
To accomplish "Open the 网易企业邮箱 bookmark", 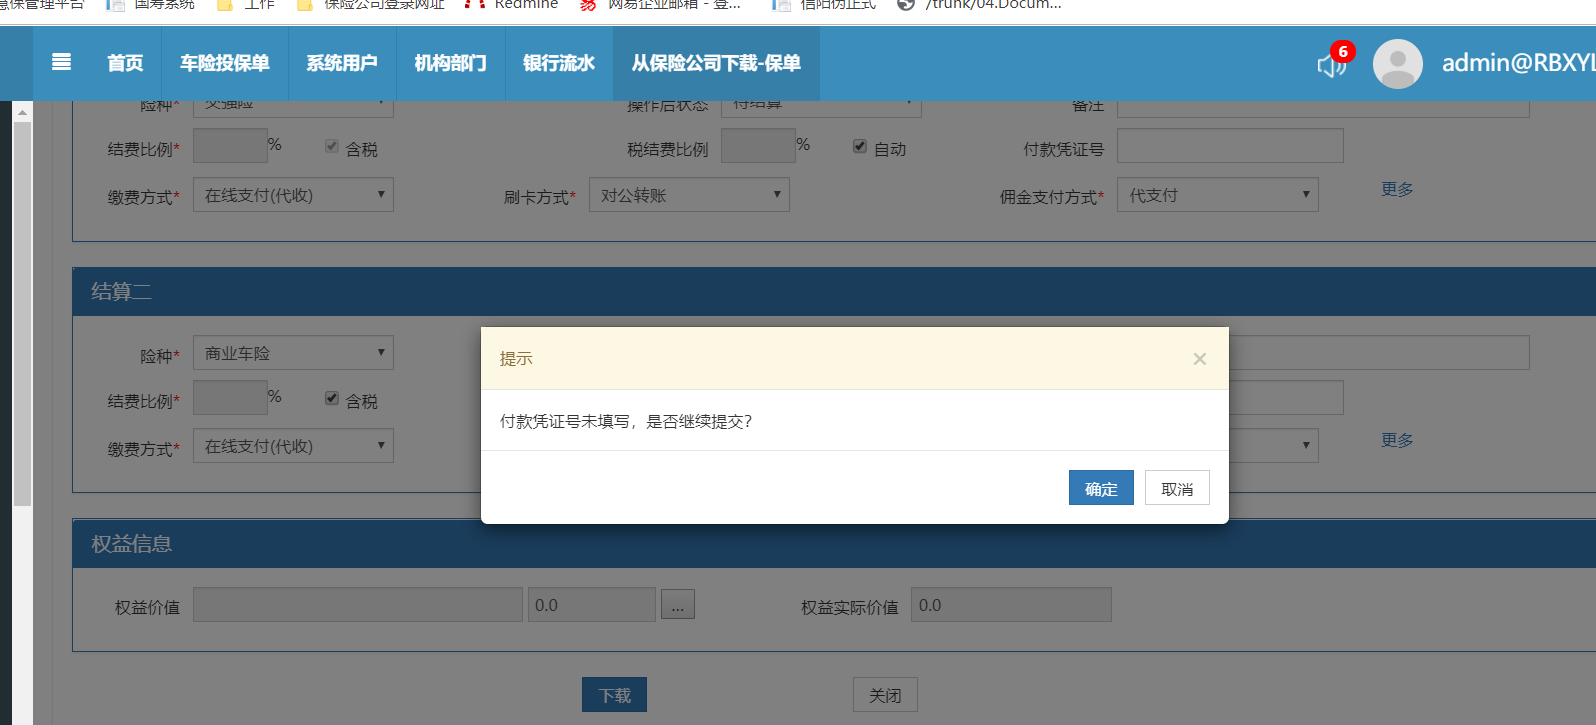I will (661, 4).
